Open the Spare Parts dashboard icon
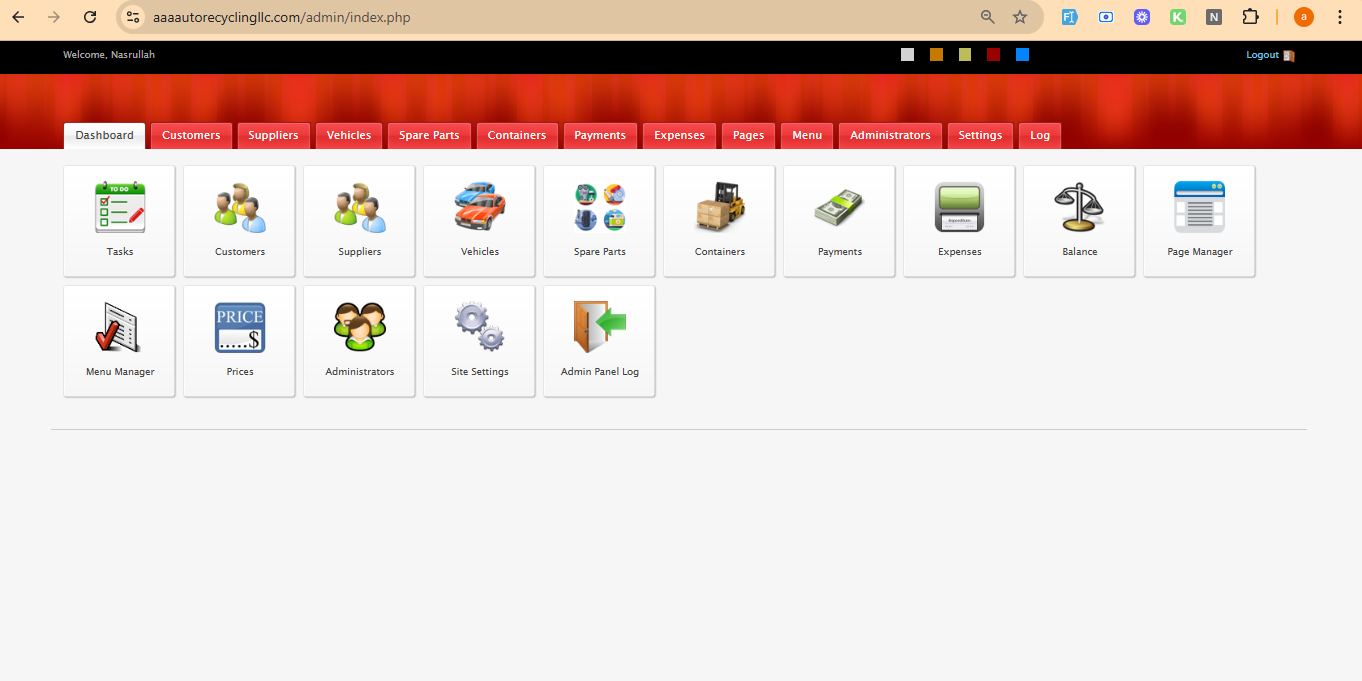Viewport: 1362px width, 681px height. [x=599, y=208]
